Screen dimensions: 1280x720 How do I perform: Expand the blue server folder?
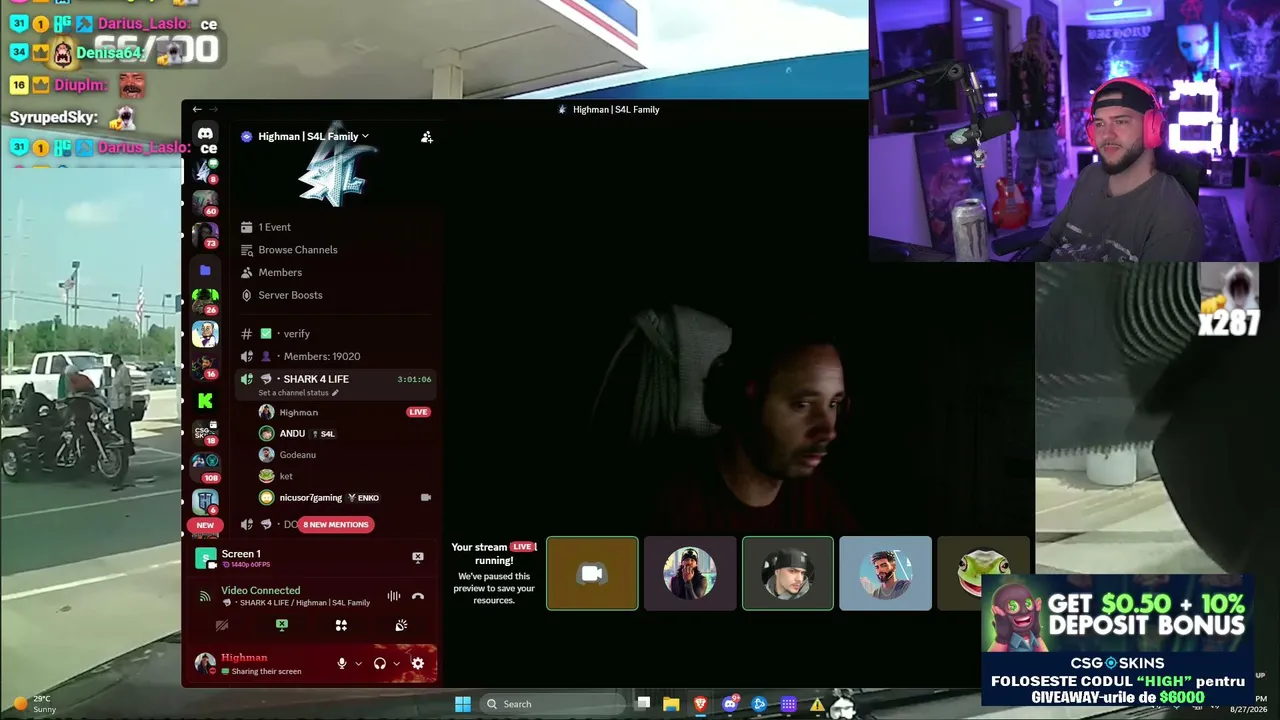(x=205, y=270)
